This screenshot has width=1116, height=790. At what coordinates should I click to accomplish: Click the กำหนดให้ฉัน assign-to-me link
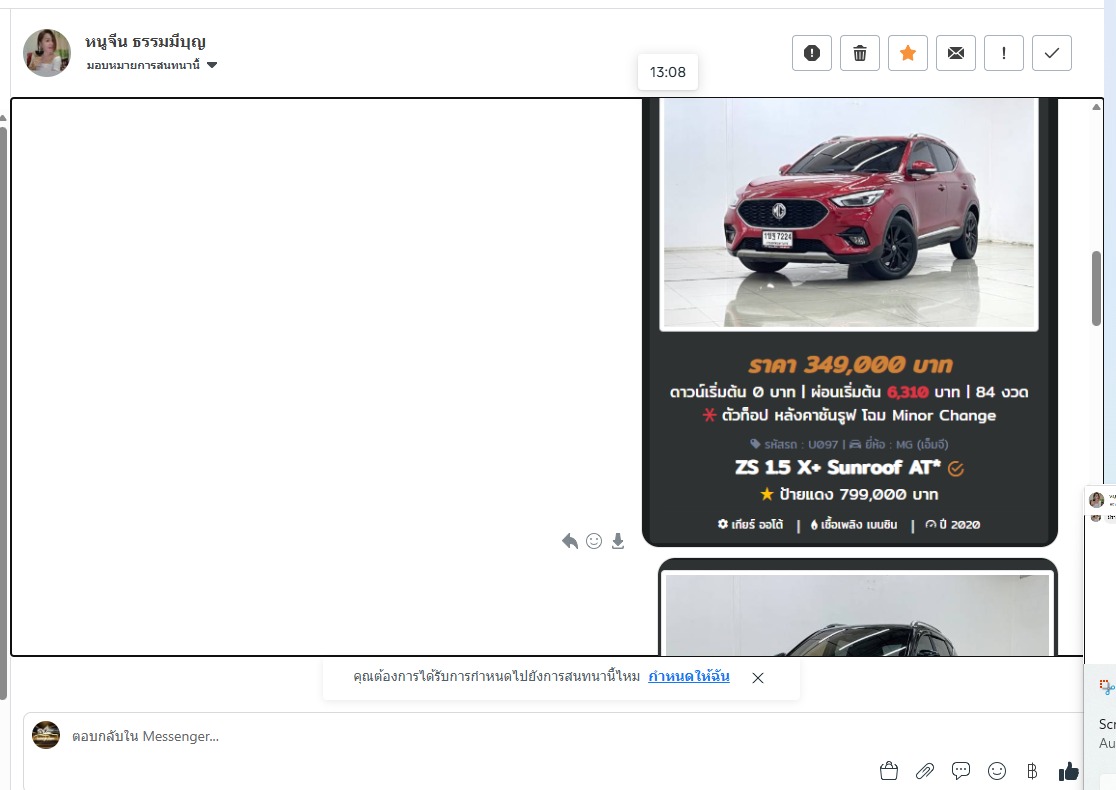point(688,676)
